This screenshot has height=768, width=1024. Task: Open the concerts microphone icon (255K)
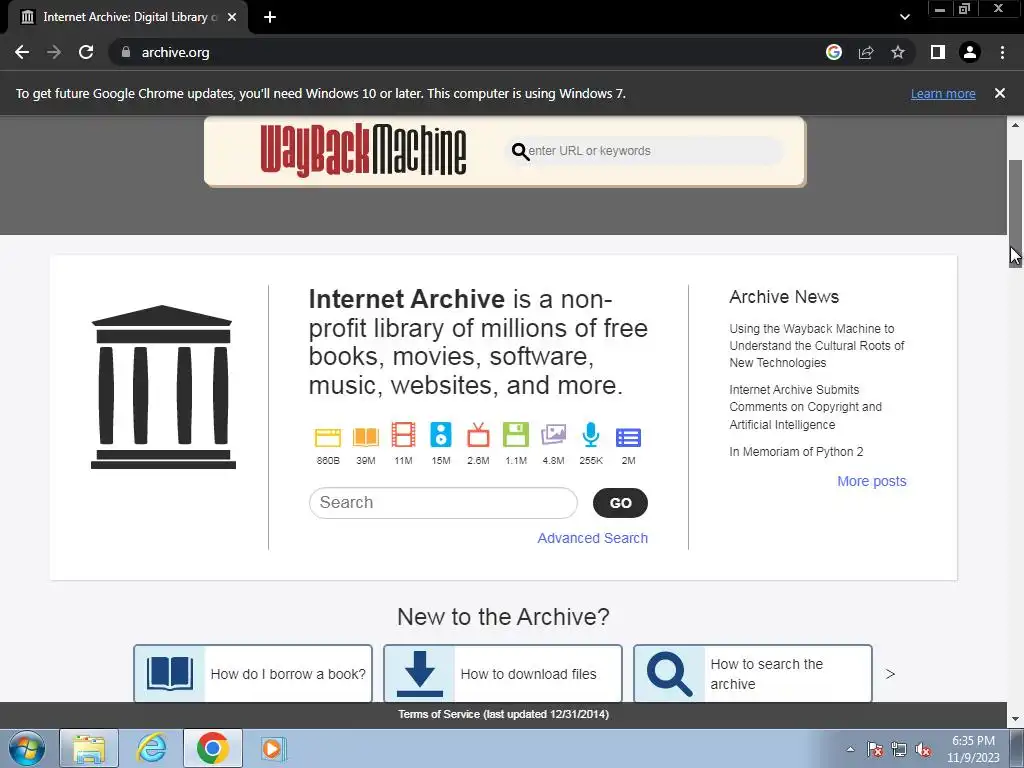(x=591, y=435)
